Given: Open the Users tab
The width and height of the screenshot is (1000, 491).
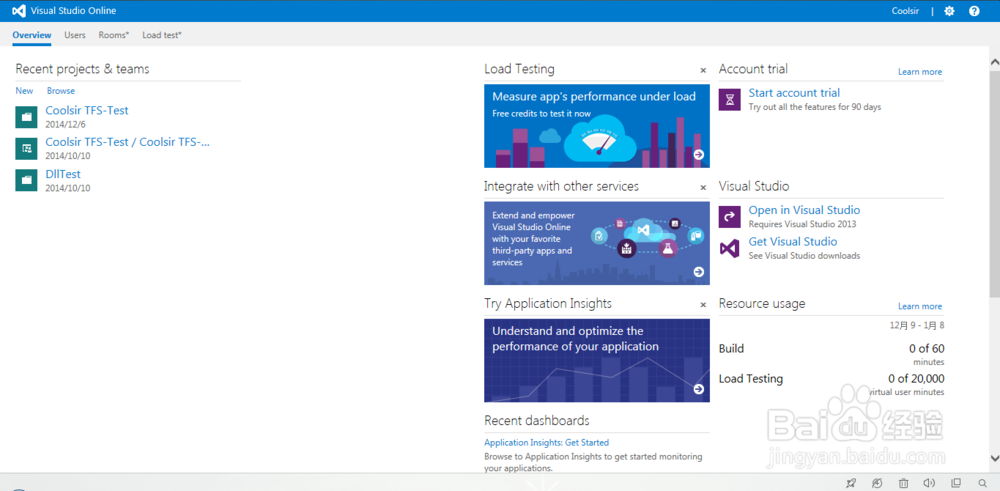Looking at the screenshot, I should [x=75, y=35].
